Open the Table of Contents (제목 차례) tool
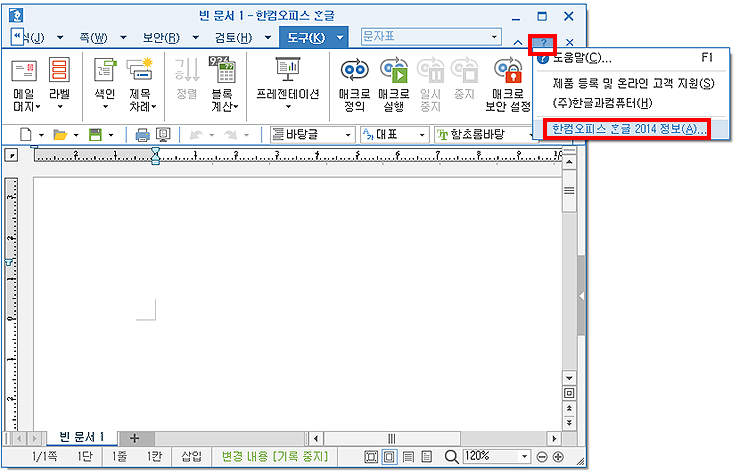Screen dimensions: 740x473 tap(141, 84)
